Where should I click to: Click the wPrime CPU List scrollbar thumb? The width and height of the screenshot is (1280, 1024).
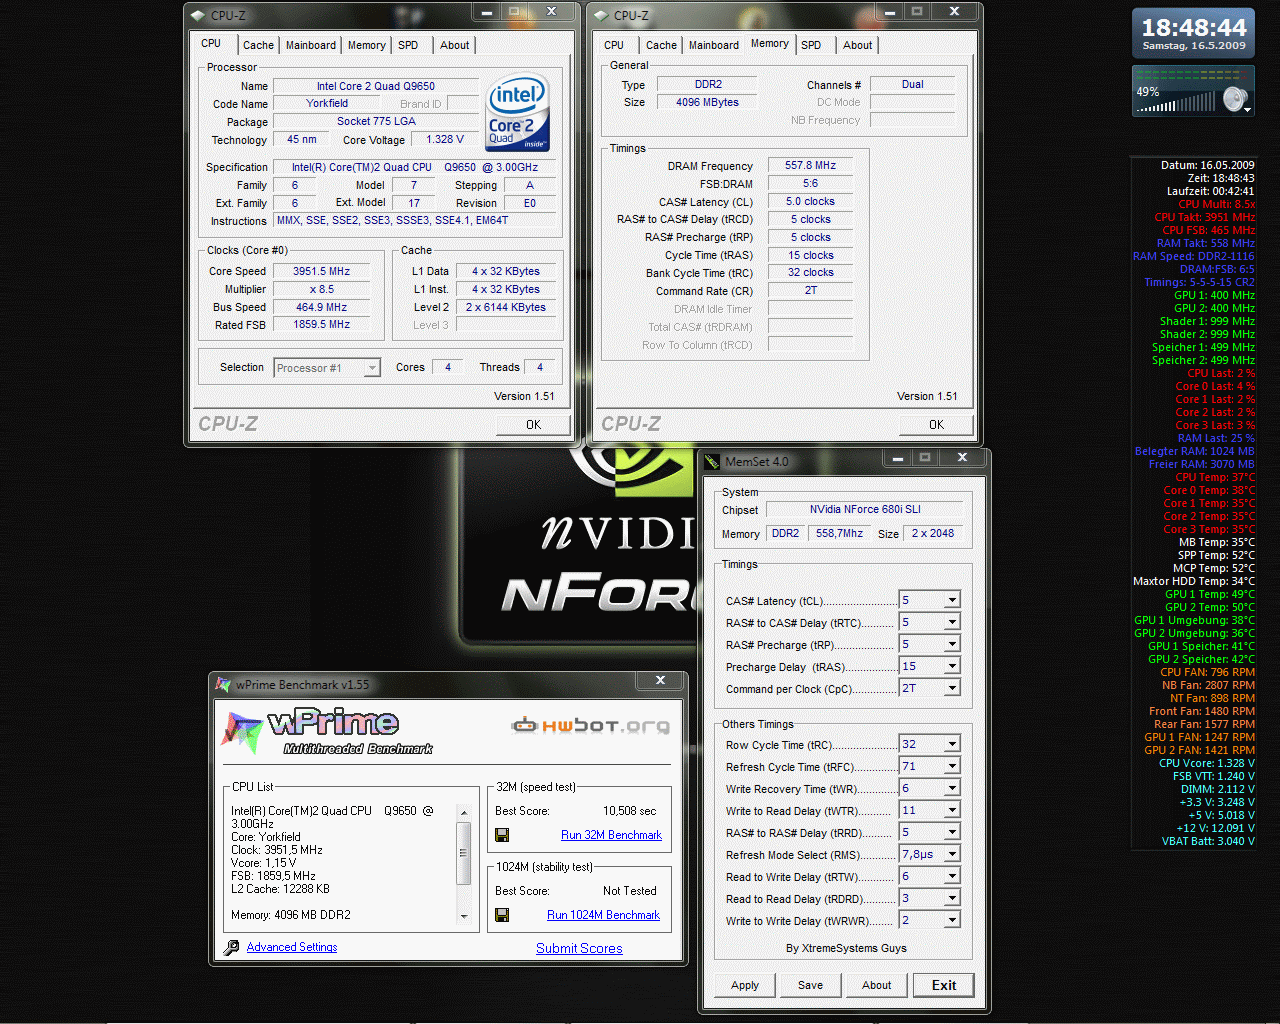point(463,853)
